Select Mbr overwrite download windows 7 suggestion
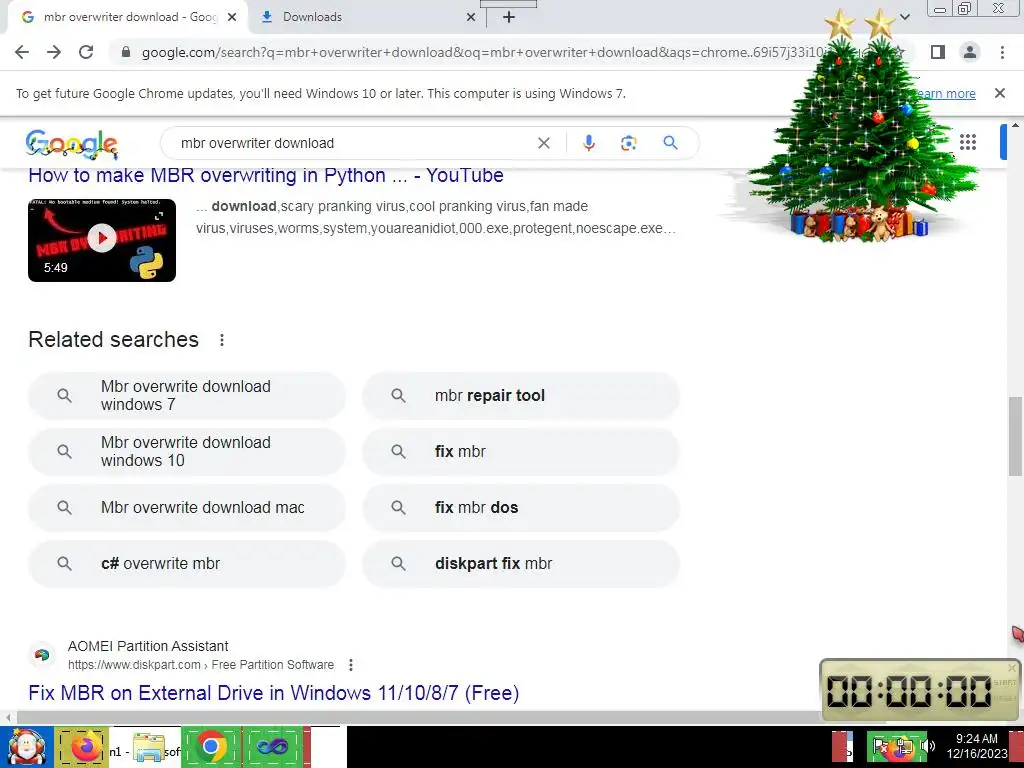 point(187,396)
